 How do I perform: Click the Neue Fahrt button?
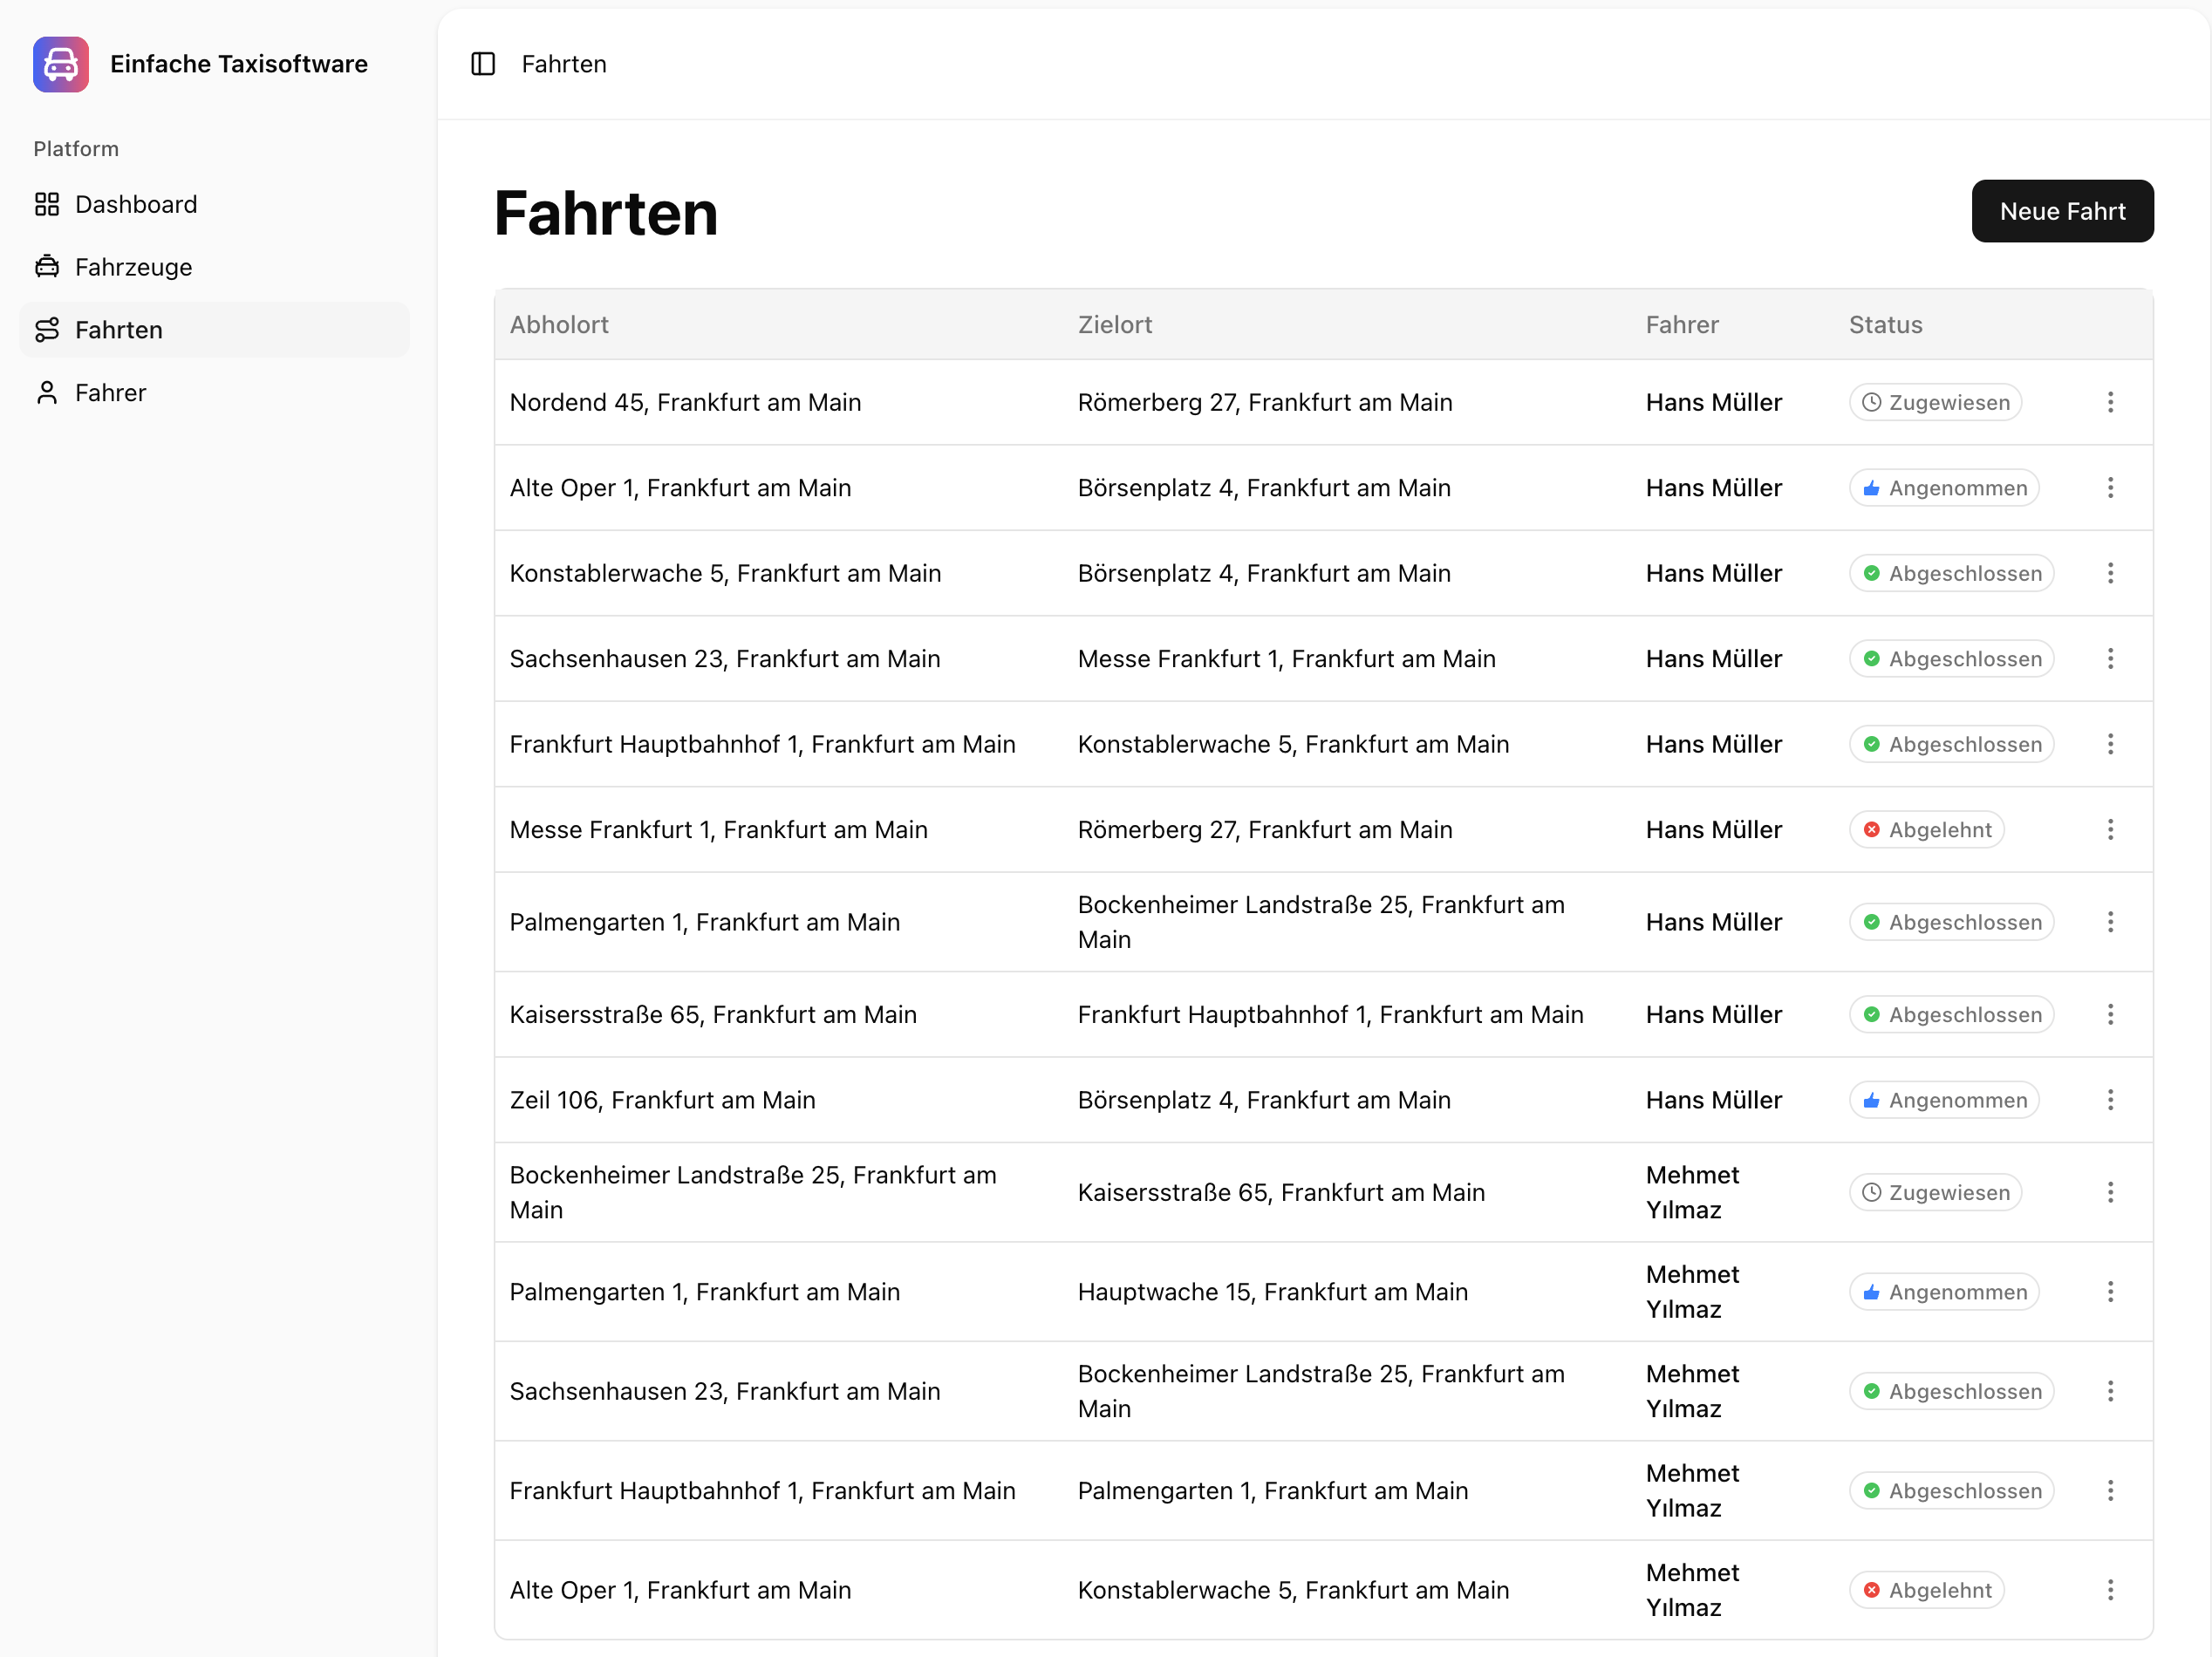click(2063, 211)
